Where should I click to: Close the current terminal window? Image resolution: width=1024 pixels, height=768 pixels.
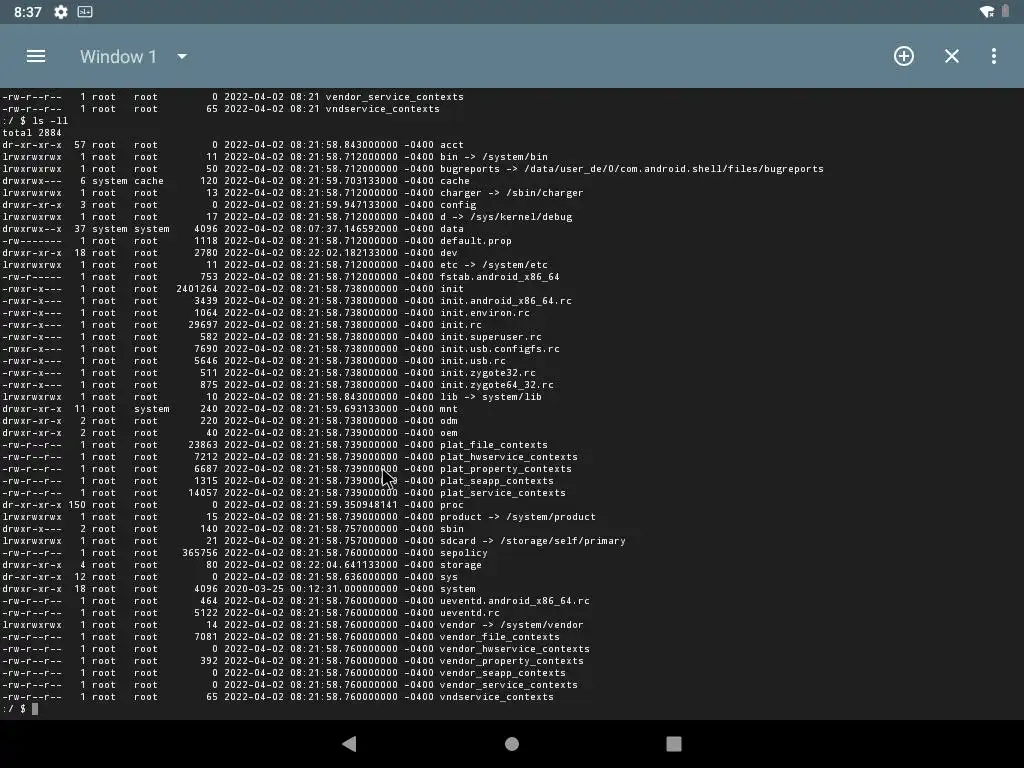pyautogui.click(x=952, y=56)
